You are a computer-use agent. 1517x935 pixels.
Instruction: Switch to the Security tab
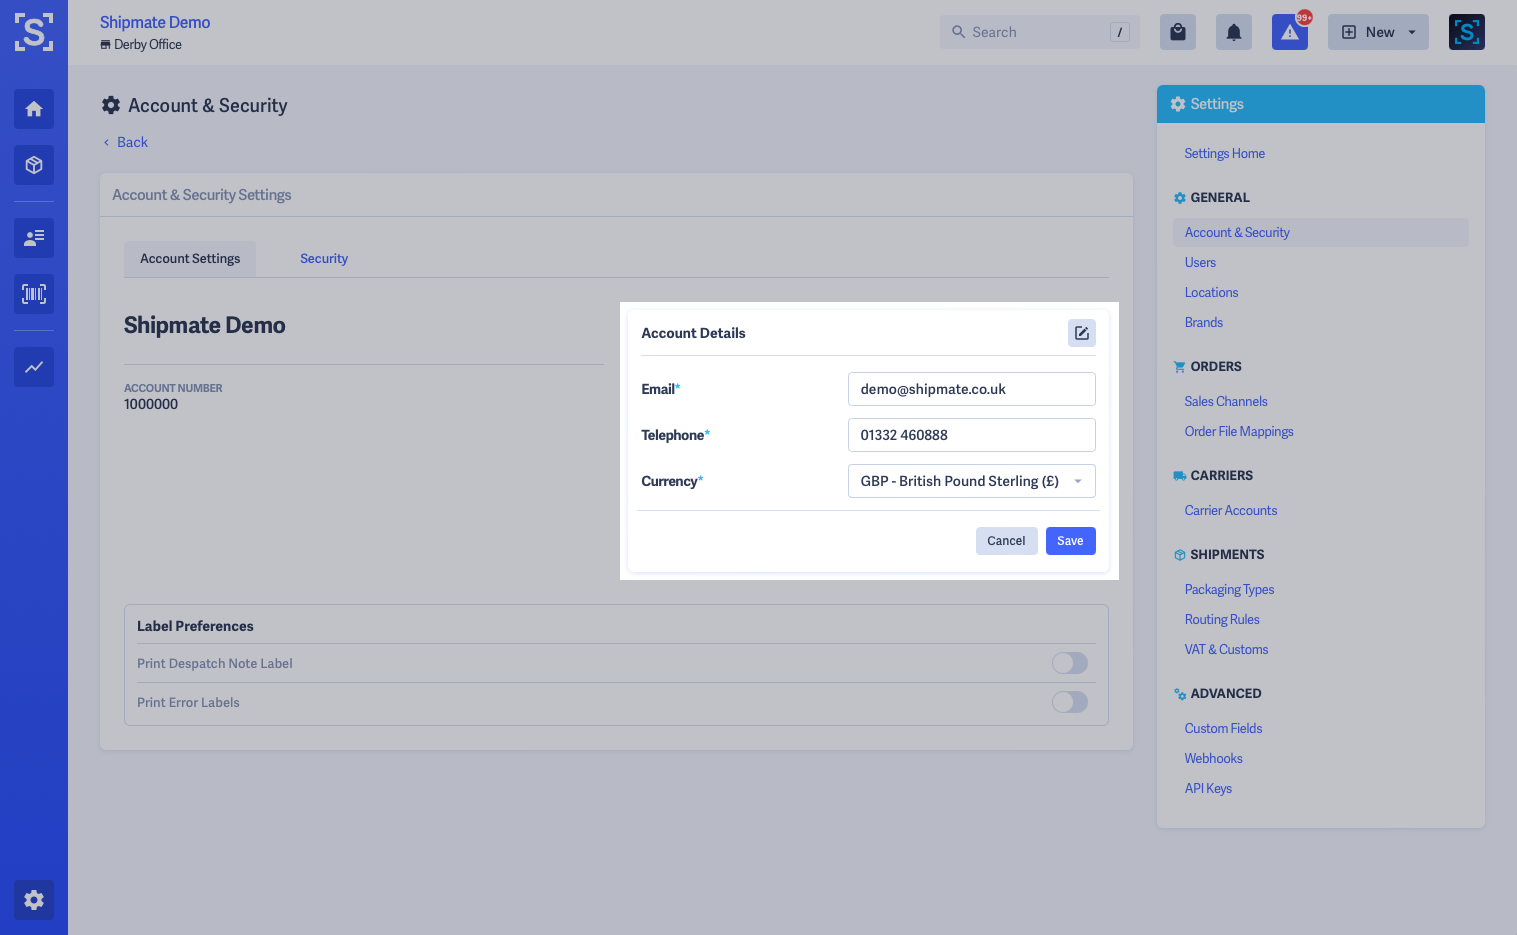pos(324,259)
